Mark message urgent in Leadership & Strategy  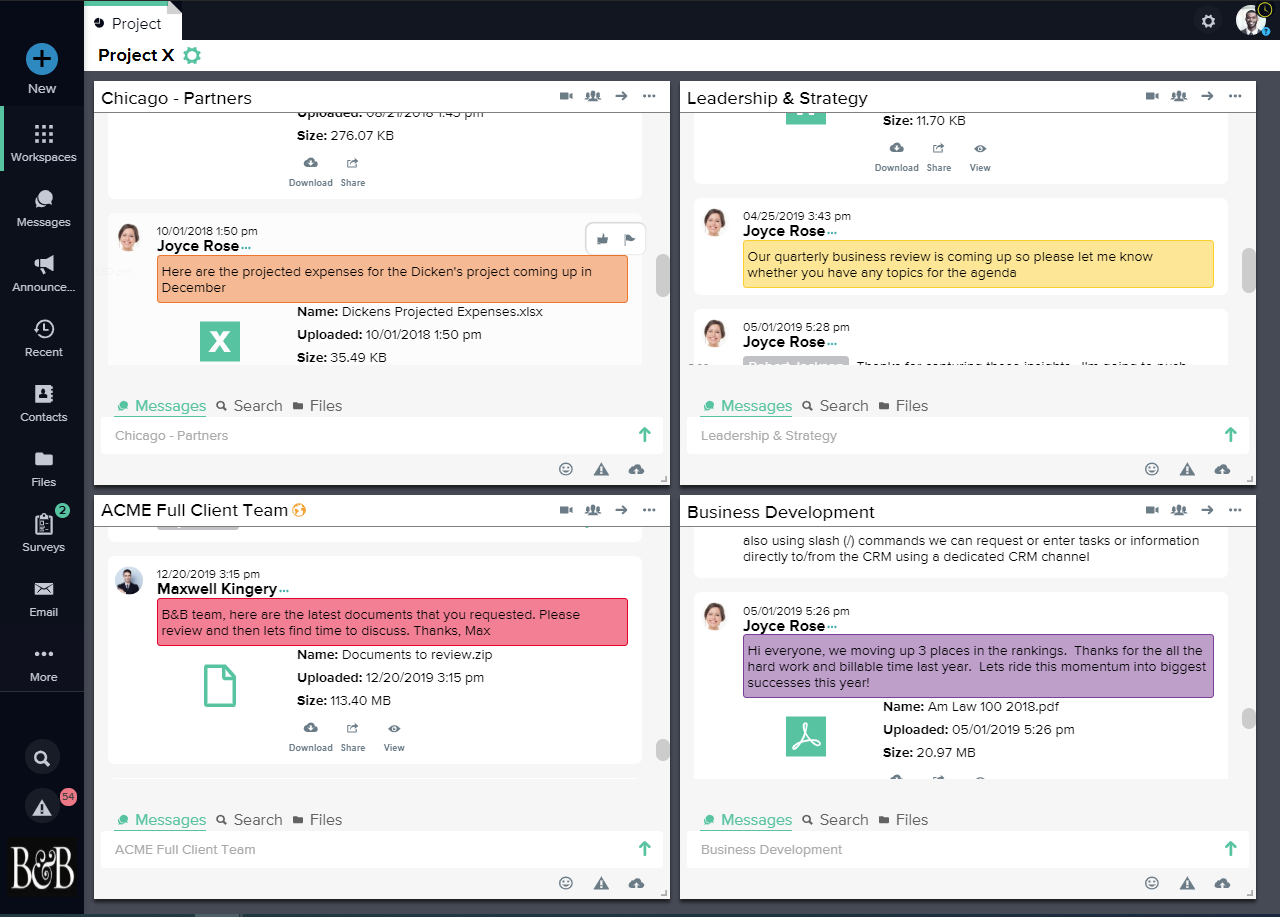pyautogui.click(x=1187, y=469)
